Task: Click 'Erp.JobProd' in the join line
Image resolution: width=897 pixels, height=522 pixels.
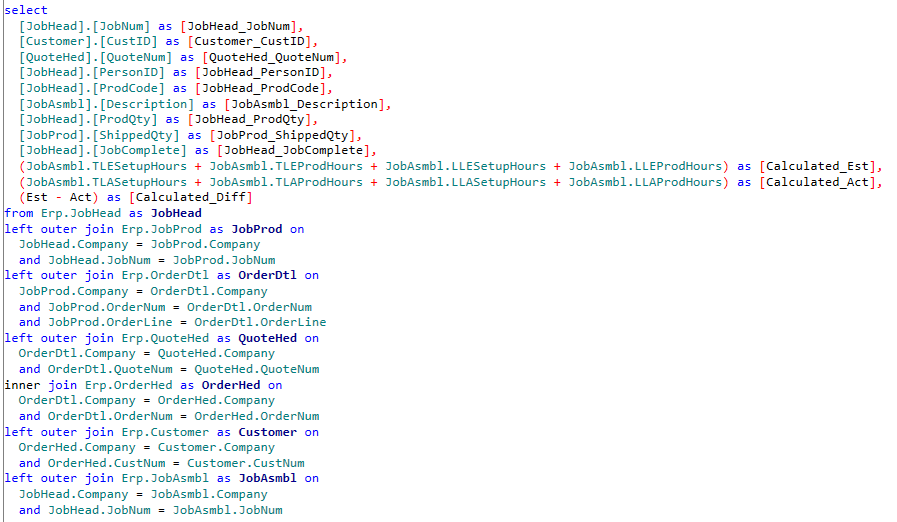Action: [162, 229]
